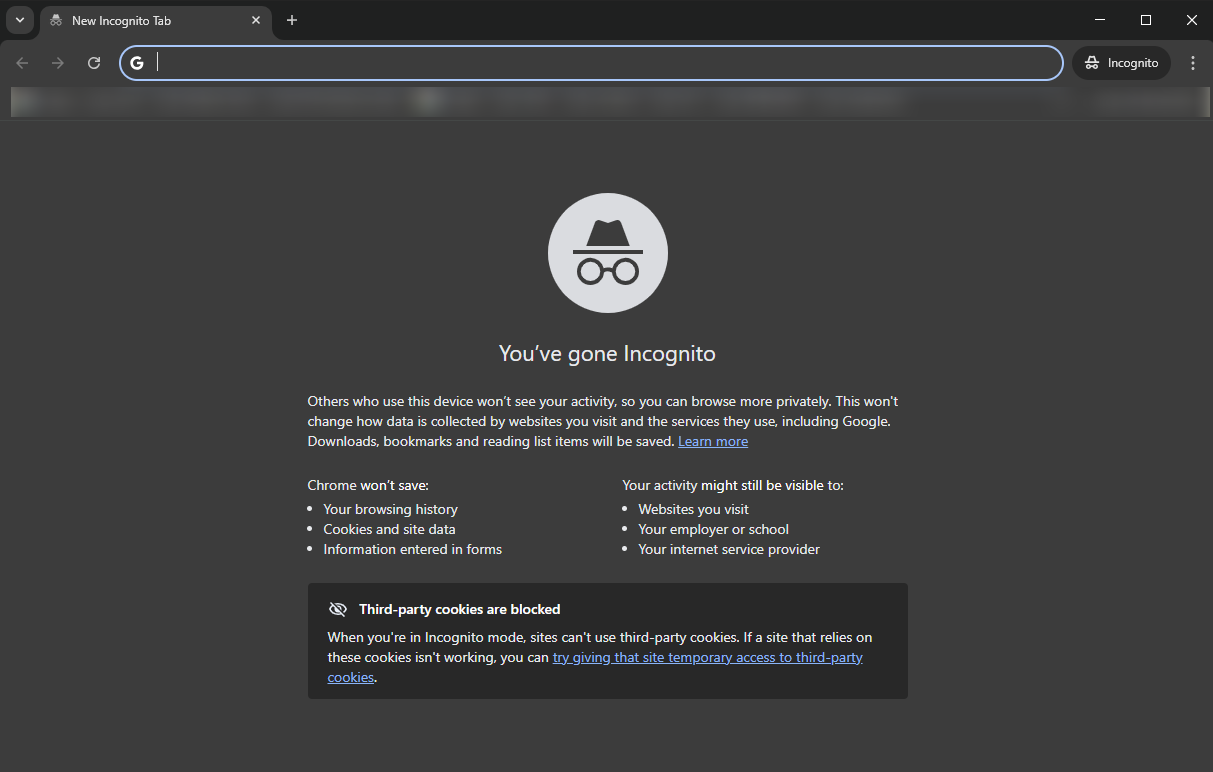This screenshot has width=1213, height=772.
Task: Reload the current page
Action: tap(93, 62)
